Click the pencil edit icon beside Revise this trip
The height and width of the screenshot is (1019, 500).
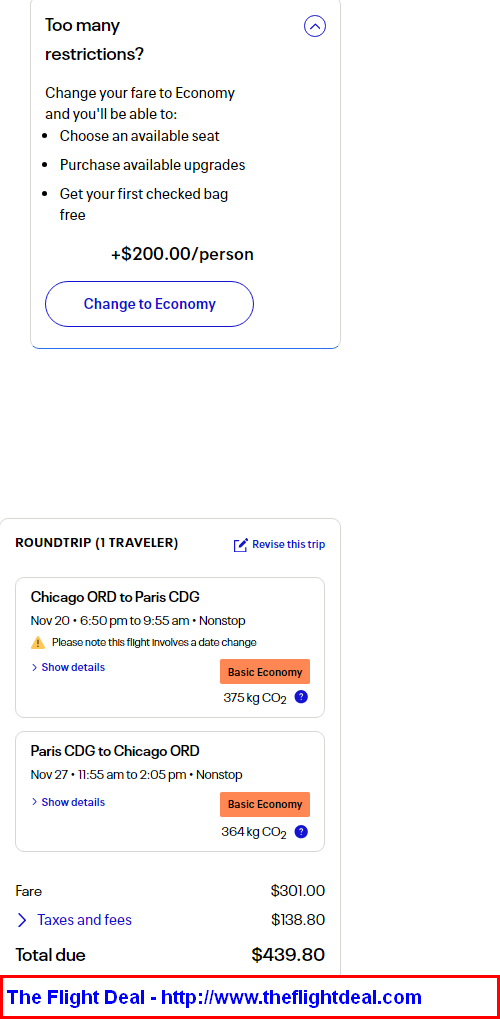point(241,545)
